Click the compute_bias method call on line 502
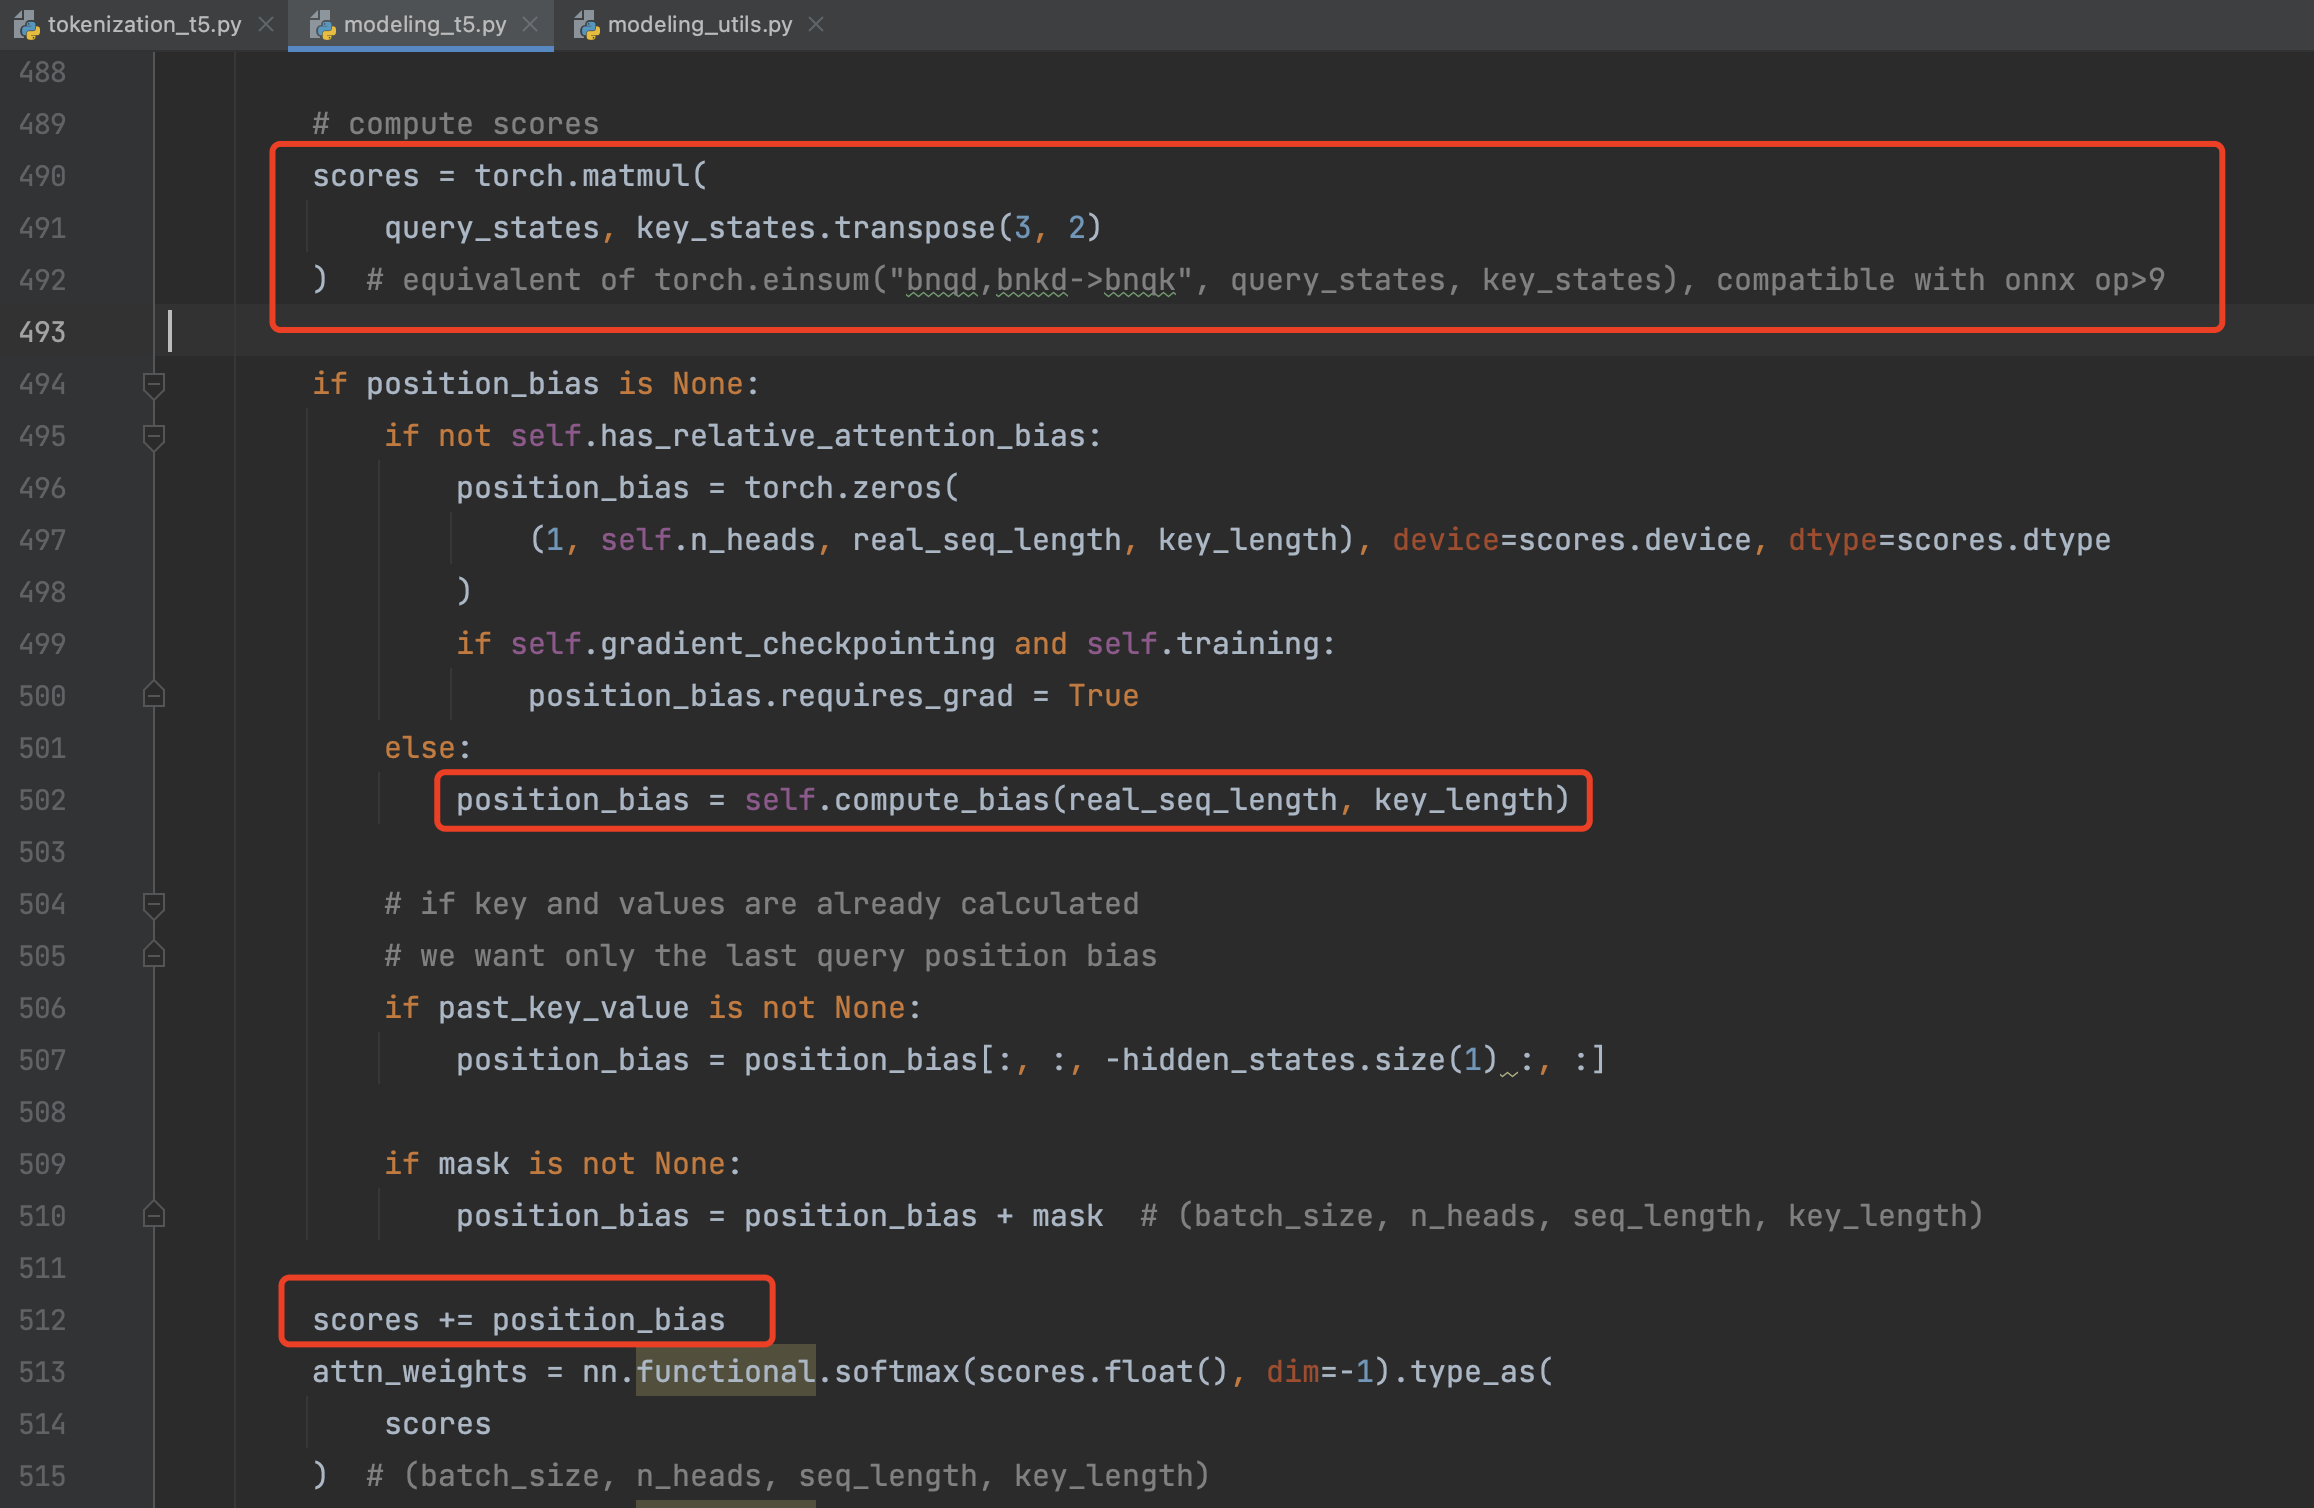2314x1508 pixels. [940, 800]
